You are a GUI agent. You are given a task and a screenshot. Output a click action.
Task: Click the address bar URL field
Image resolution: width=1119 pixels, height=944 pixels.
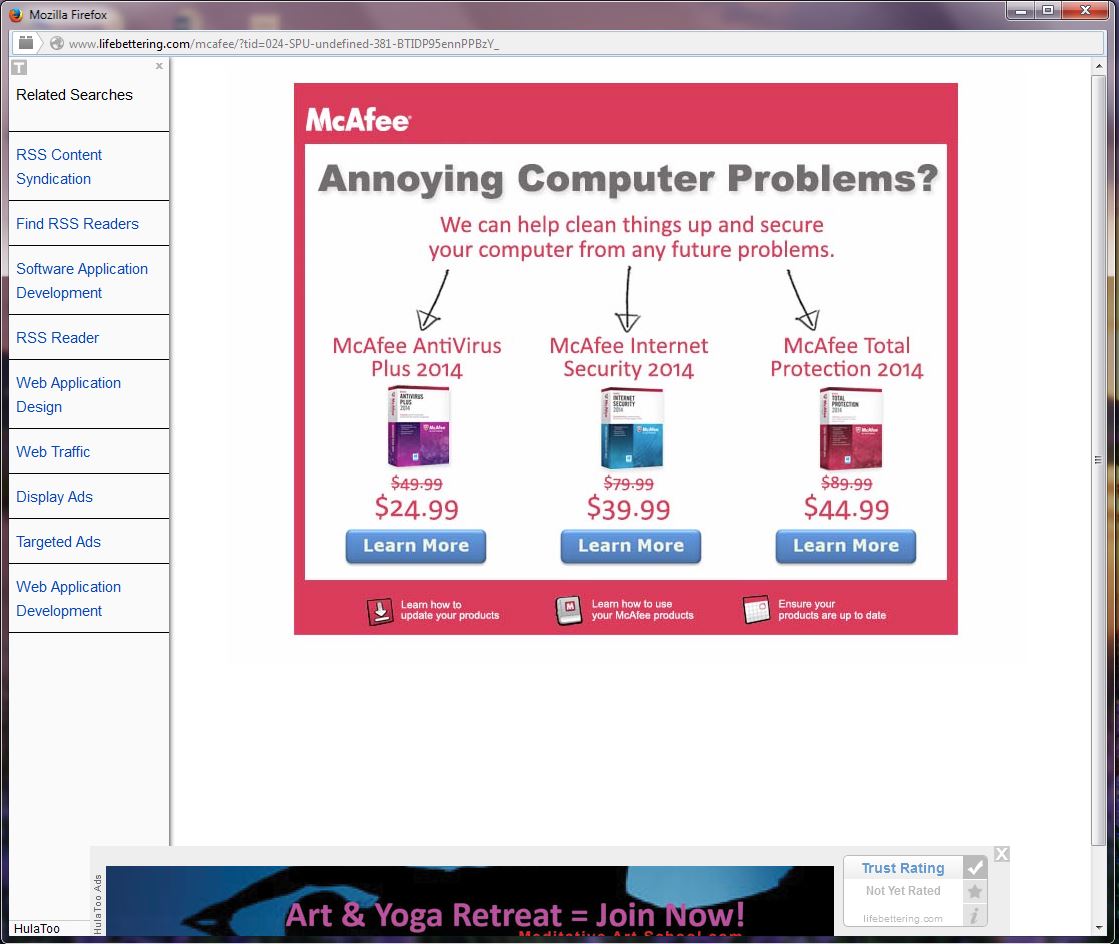coord(557,44)
